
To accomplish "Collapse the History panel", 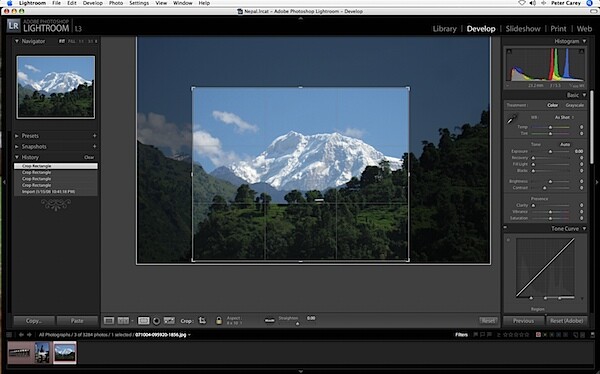I will (x=17, y=157).
